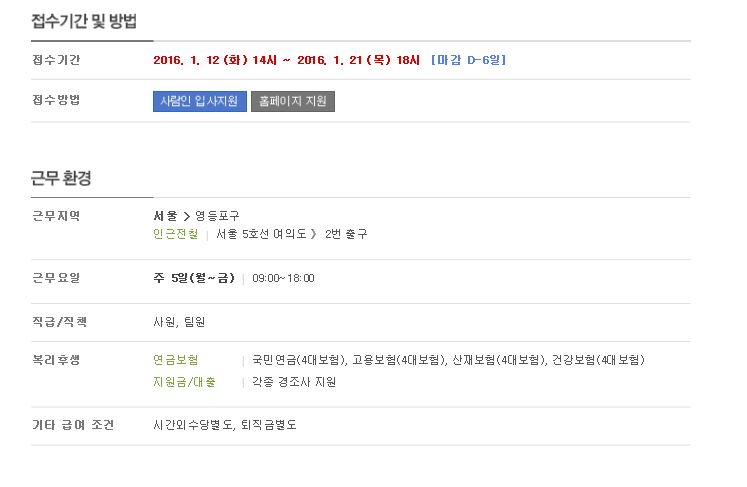Click 국민연금(4대보험) insurance list text

299,360
